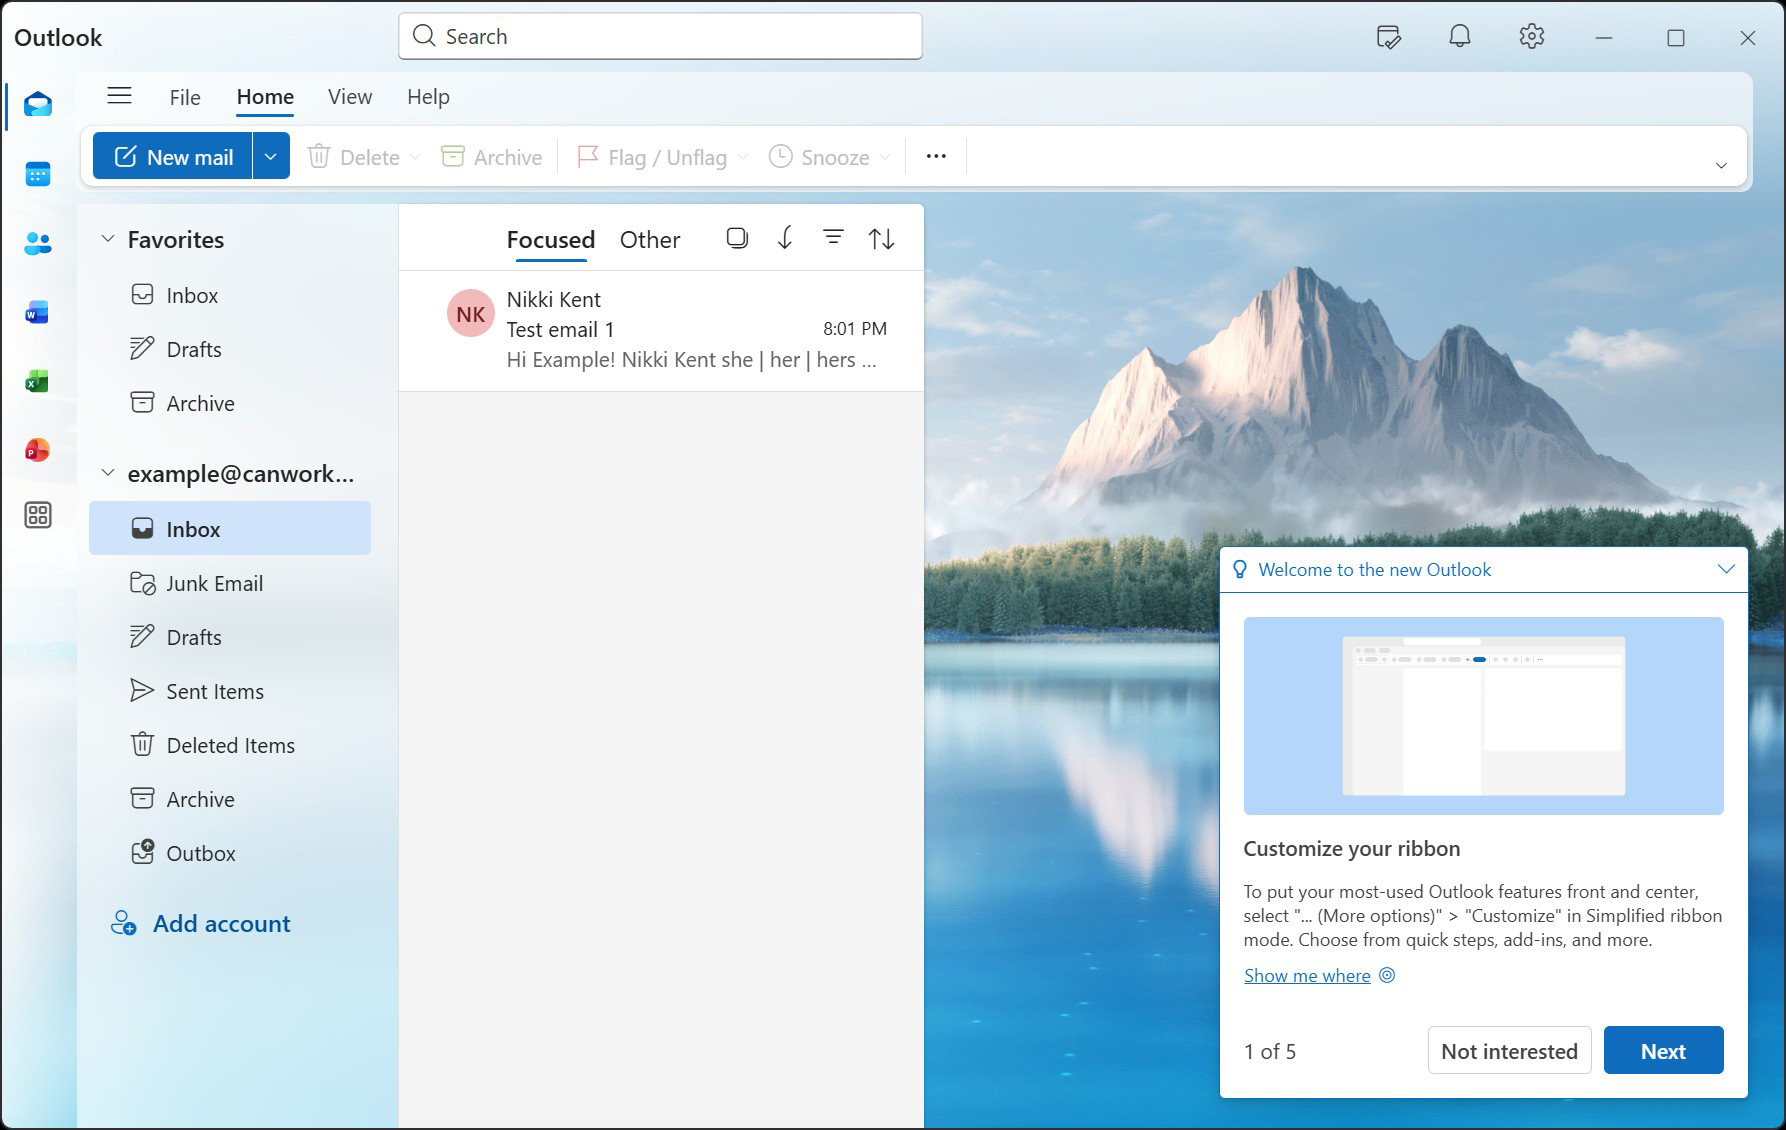
Task: Launch Word from the app sidebar
Action: tap(38, 313)
